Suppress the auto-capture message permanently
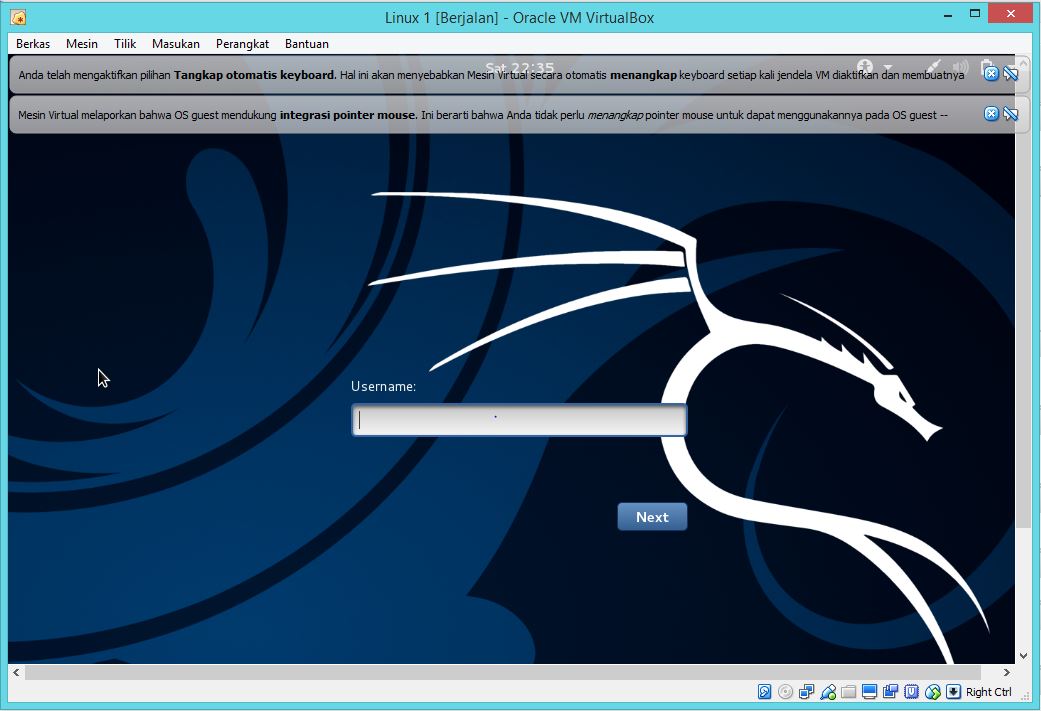1041x711 pixels. click(x=1010, y=72)
